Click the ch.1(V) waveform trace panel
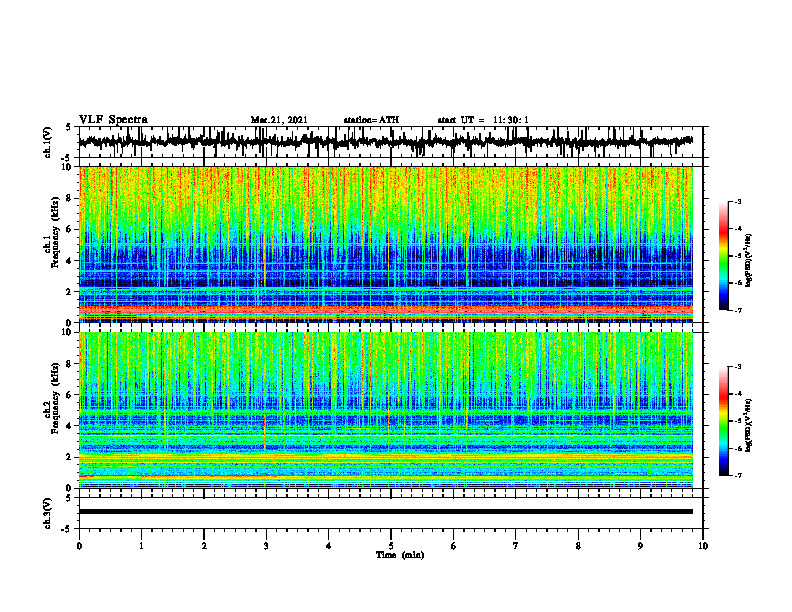The image size is (792, 612). click(391, 142)
